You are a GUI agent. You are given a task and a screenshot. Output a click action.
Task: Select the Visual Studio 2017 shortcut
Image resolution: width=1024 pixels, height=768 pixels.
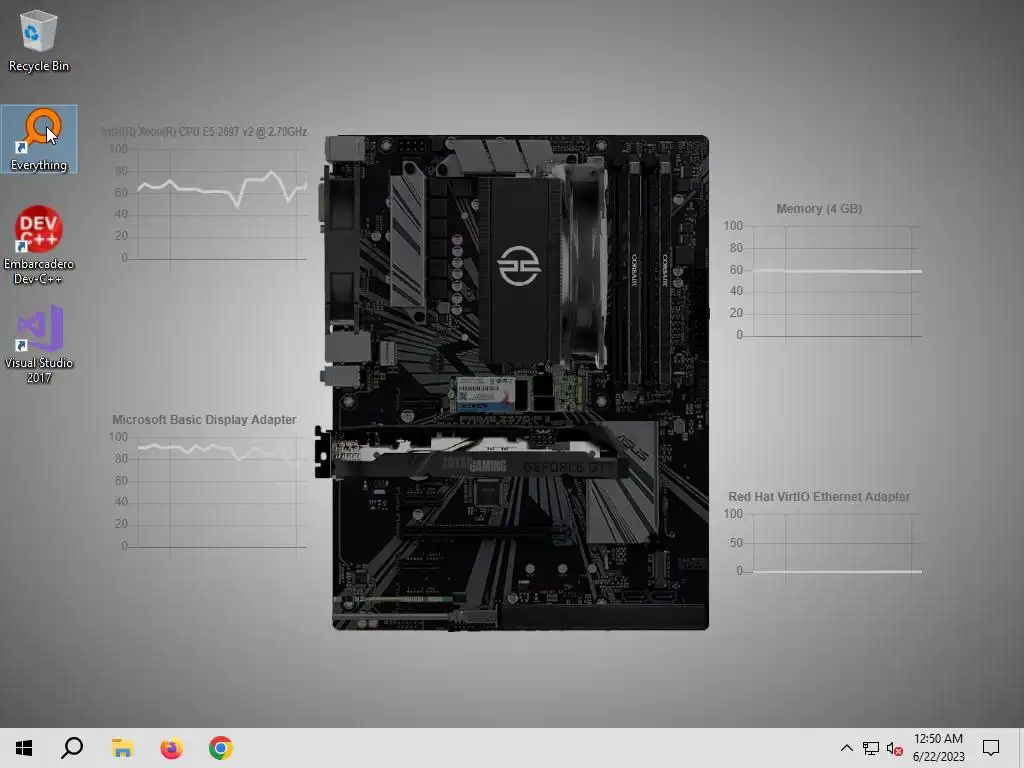[x=39, y=344]
